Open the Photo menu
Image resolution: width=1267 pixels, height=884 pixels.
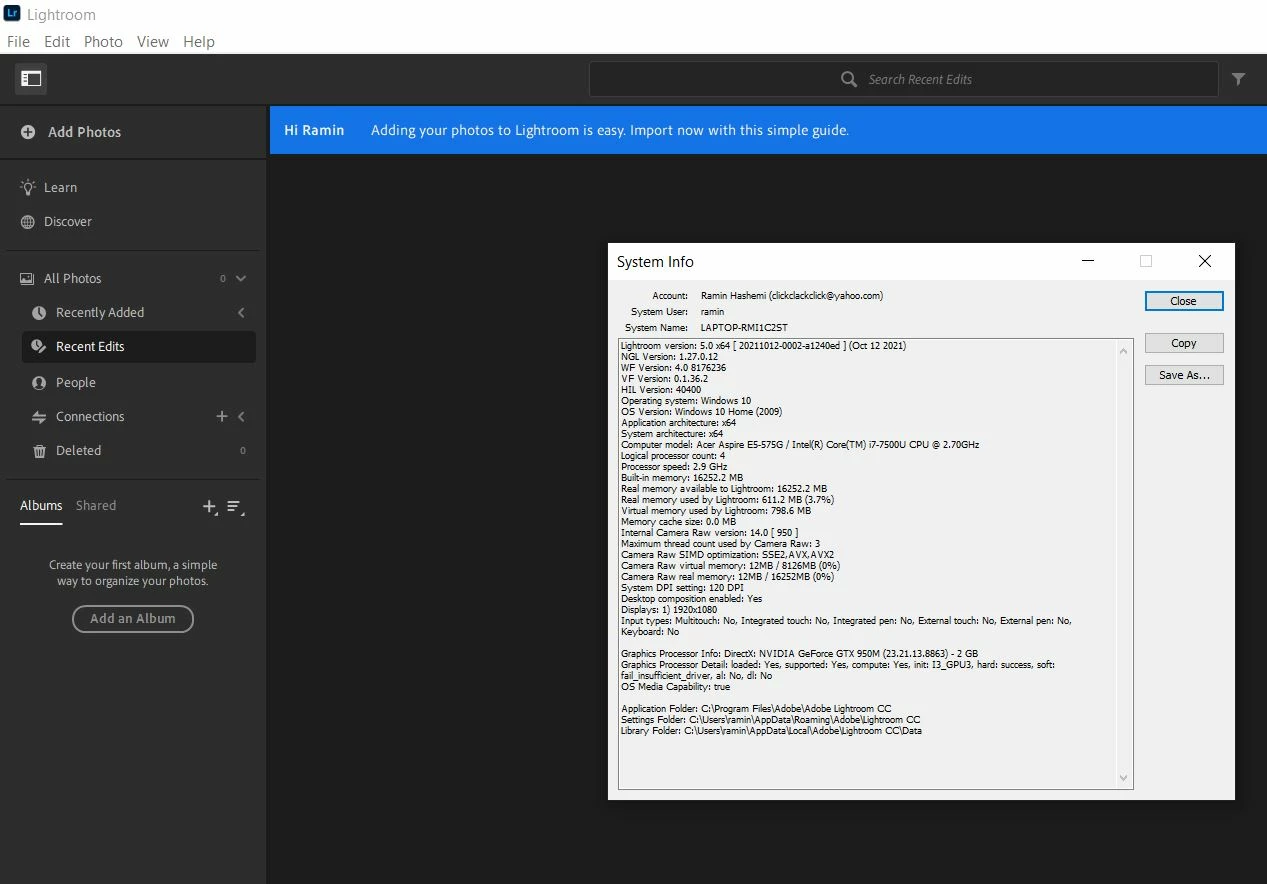[103, 42]
